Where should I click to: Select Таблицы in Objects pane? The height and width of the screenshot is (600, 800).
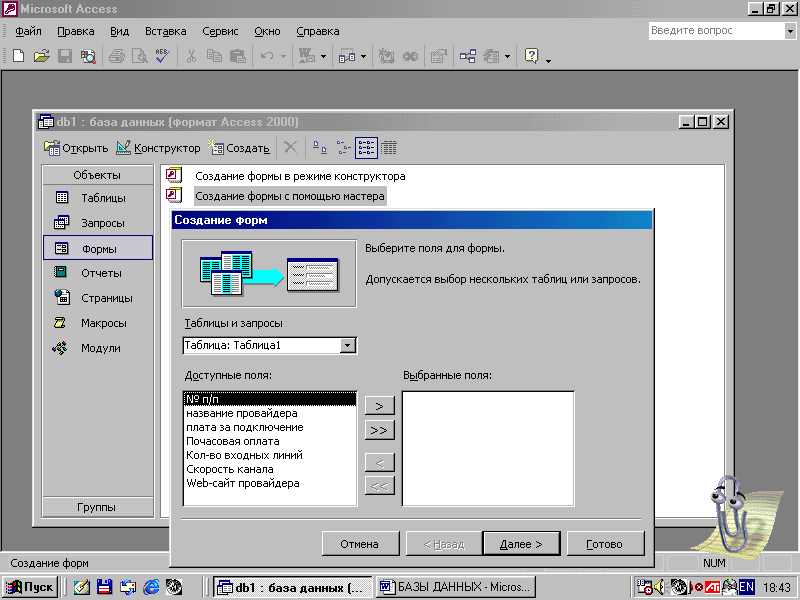98,198
